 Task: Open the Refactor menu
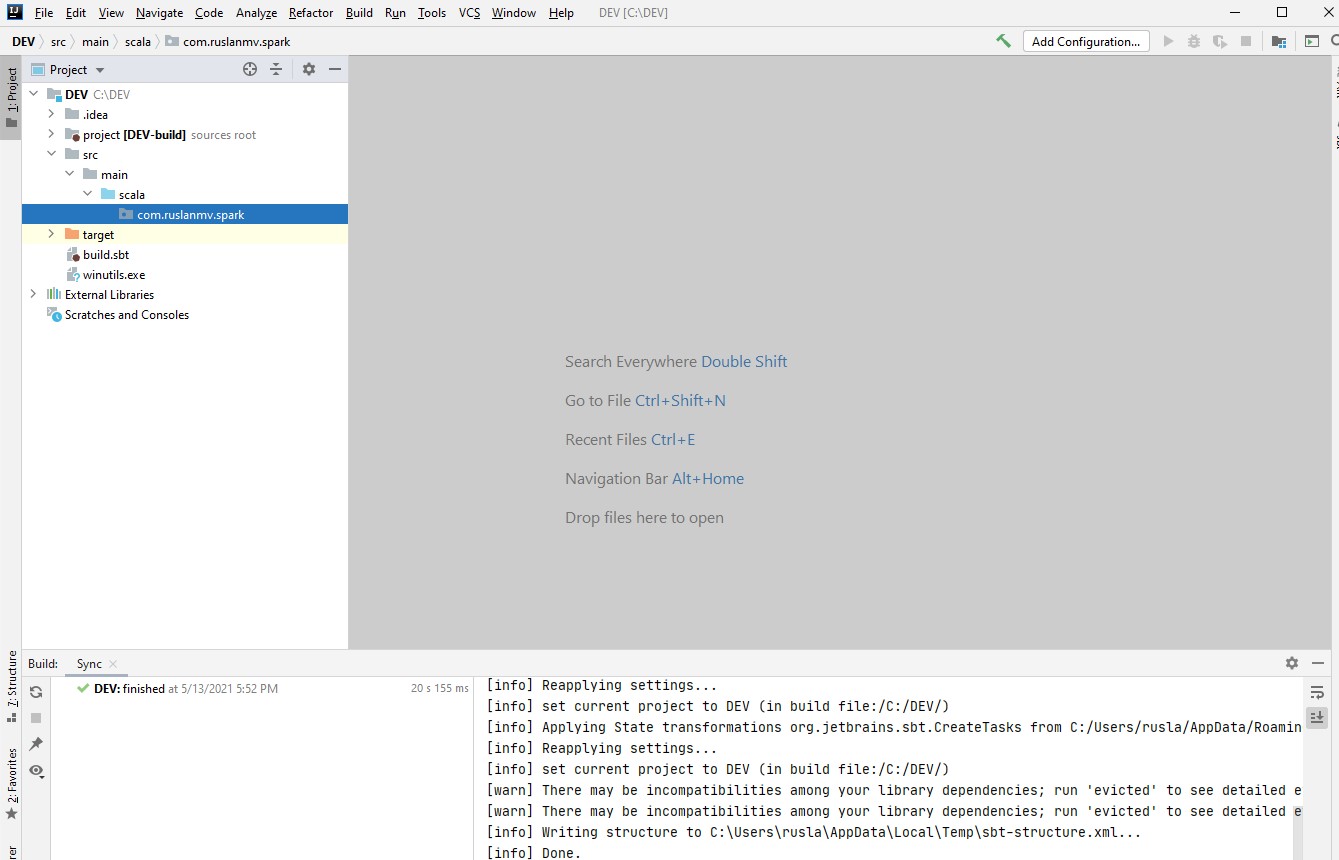tap(311, 13)
